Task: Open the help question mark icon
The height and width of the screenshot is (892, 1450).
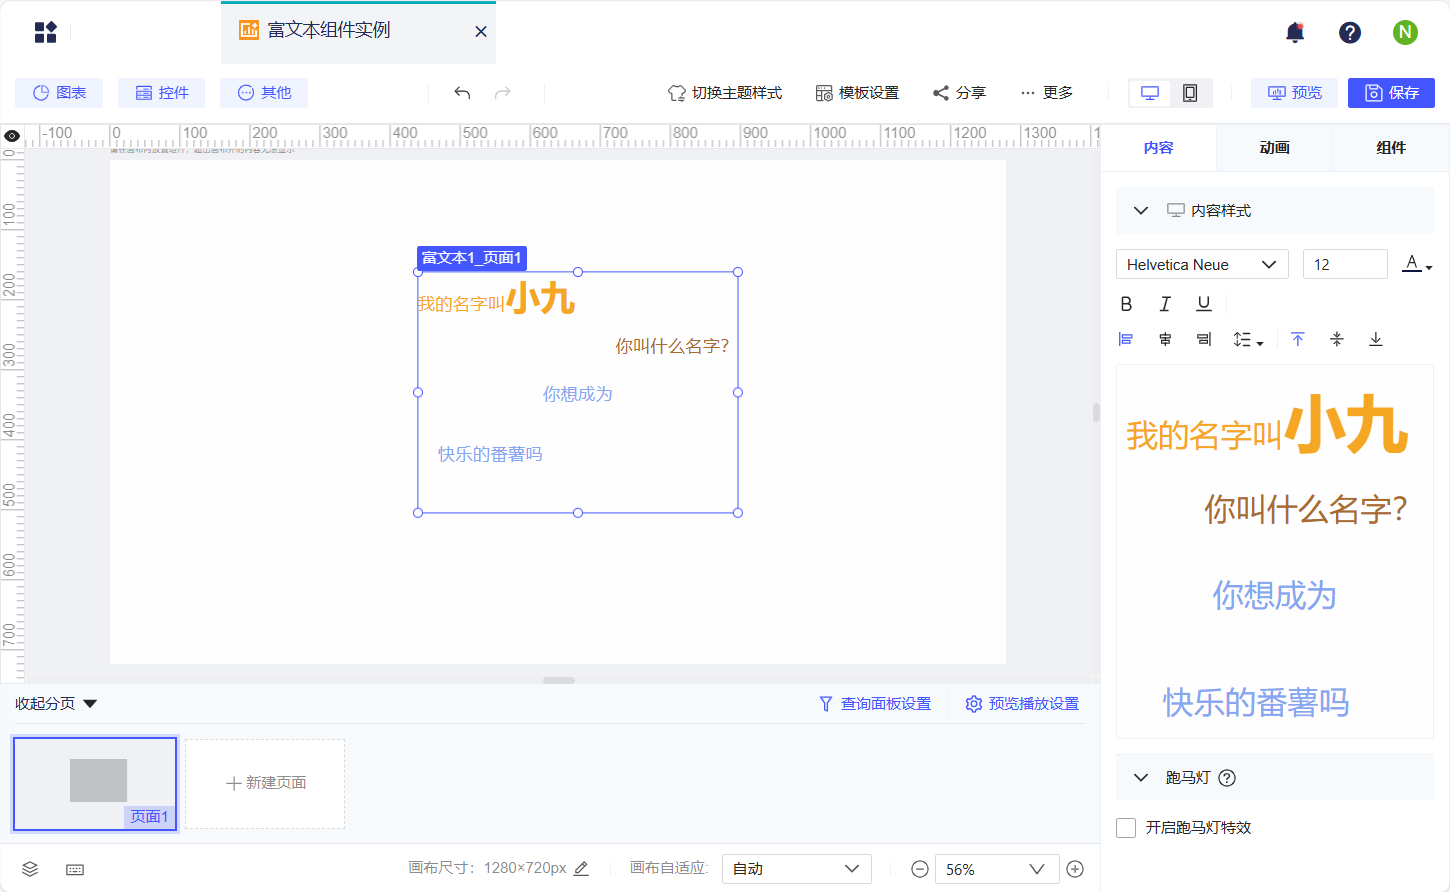Action: [1350, 33]
